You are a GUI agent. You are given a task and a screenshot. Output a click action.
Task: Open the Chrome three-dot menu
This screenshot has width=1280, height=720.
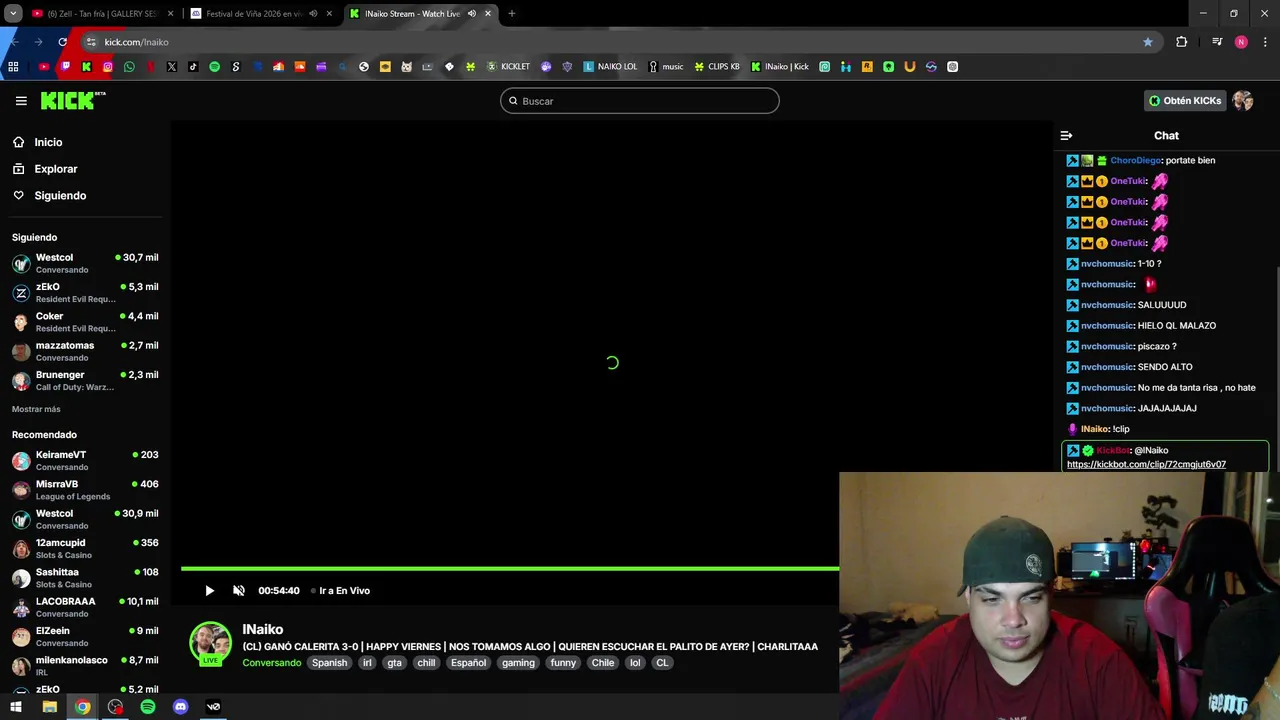click(1266, 42)
